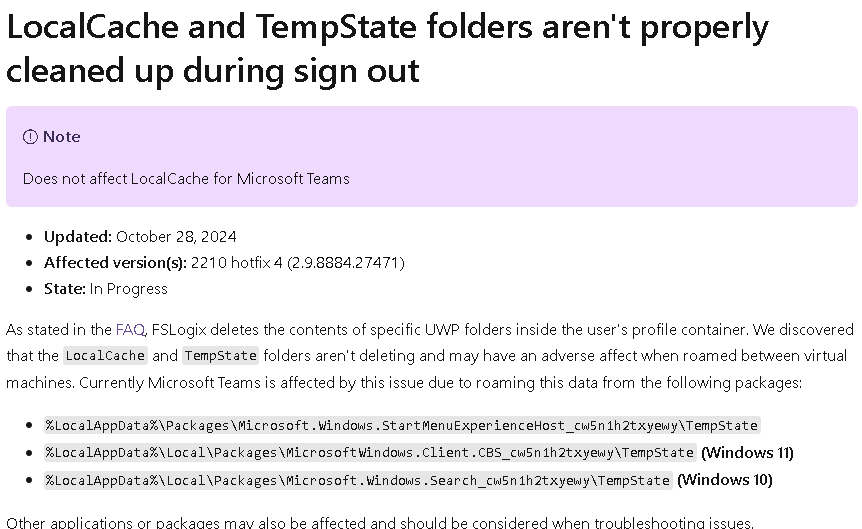Click the Note label
Image resolution: width=862 pixels, height=529 pixels.
coord(62,136)
